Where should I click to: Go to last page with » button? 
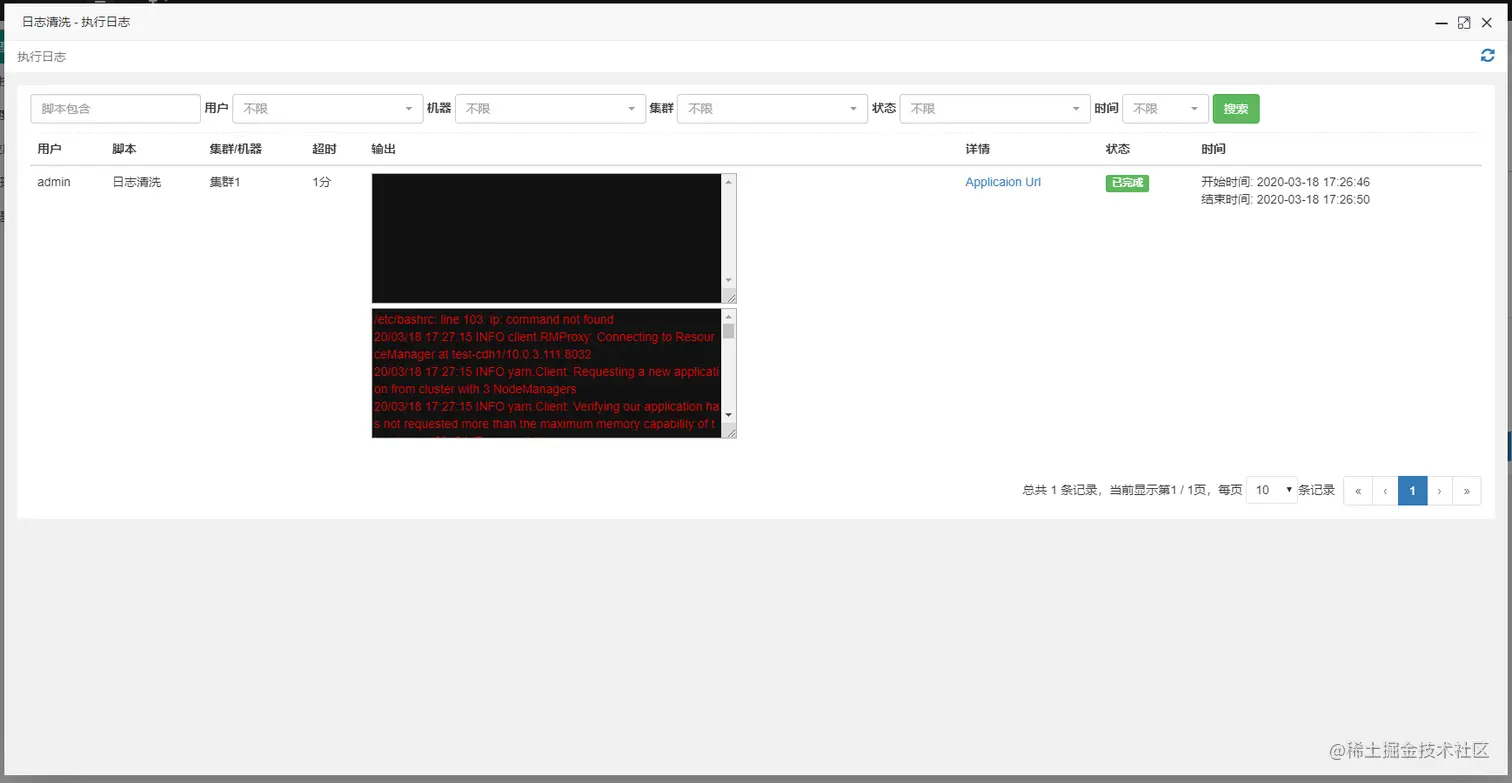pyautogui.click(x=1467, y=491)
